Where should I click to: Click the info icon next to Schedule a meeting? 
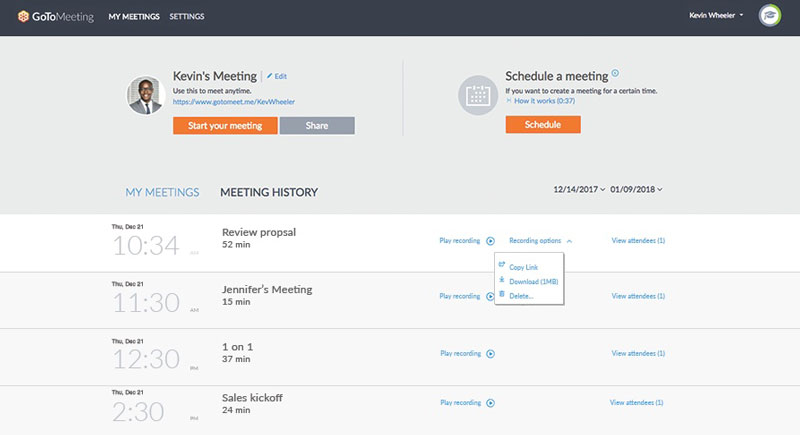coord(615,73)
